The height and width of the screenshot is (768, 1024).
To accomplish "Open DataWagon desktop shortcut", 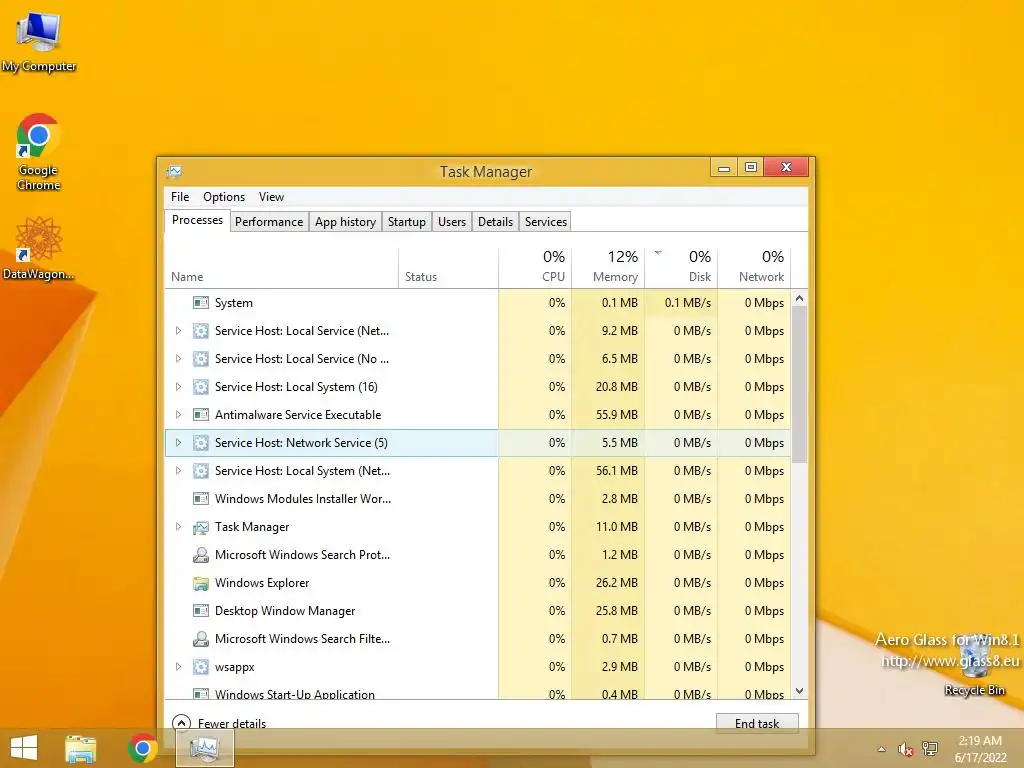I will (38, 249).
